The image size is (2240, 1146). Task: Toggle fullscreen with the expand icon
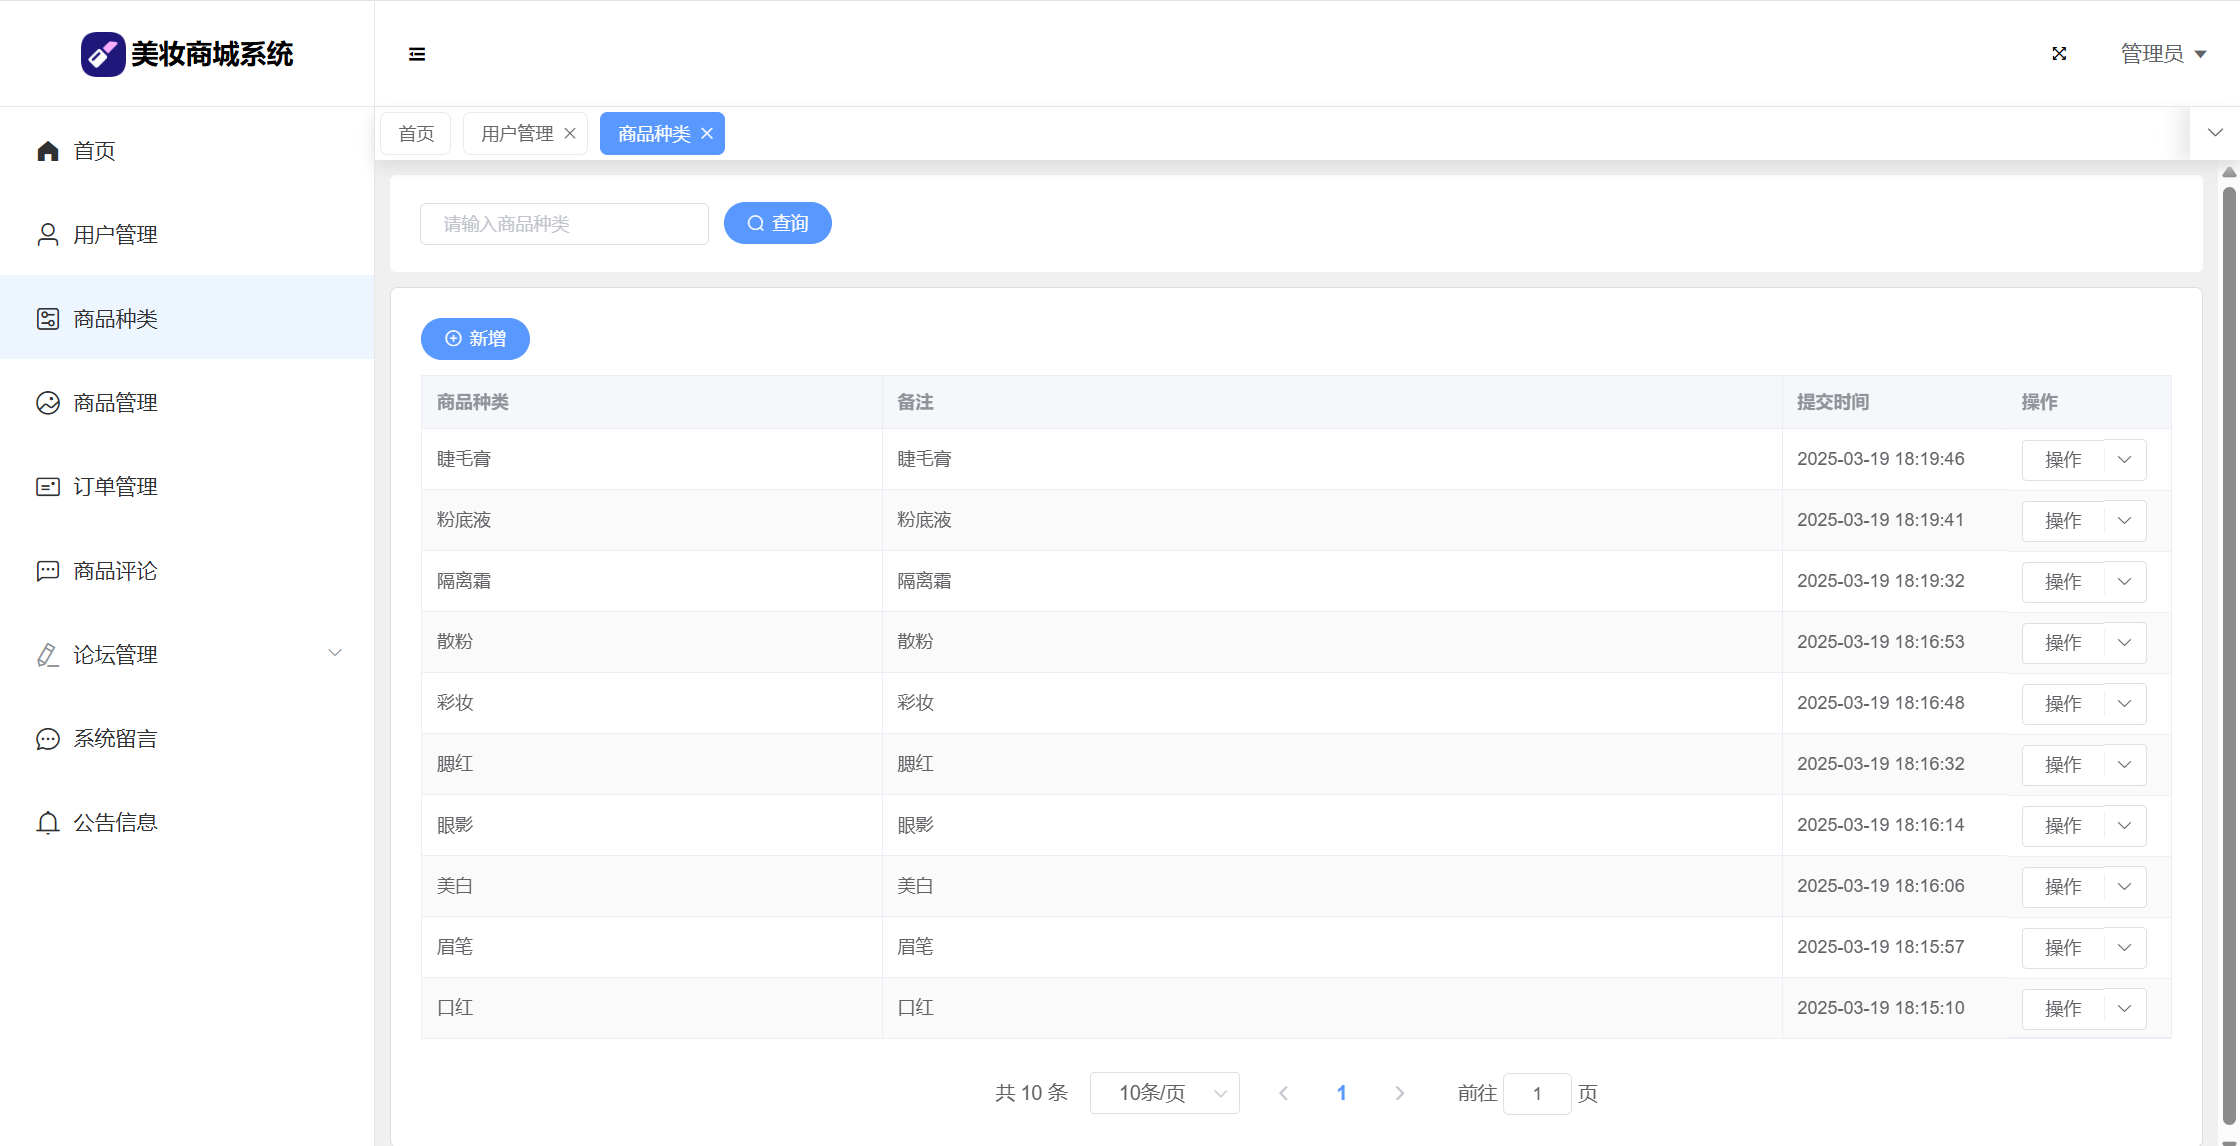[x=2059, y=54]
